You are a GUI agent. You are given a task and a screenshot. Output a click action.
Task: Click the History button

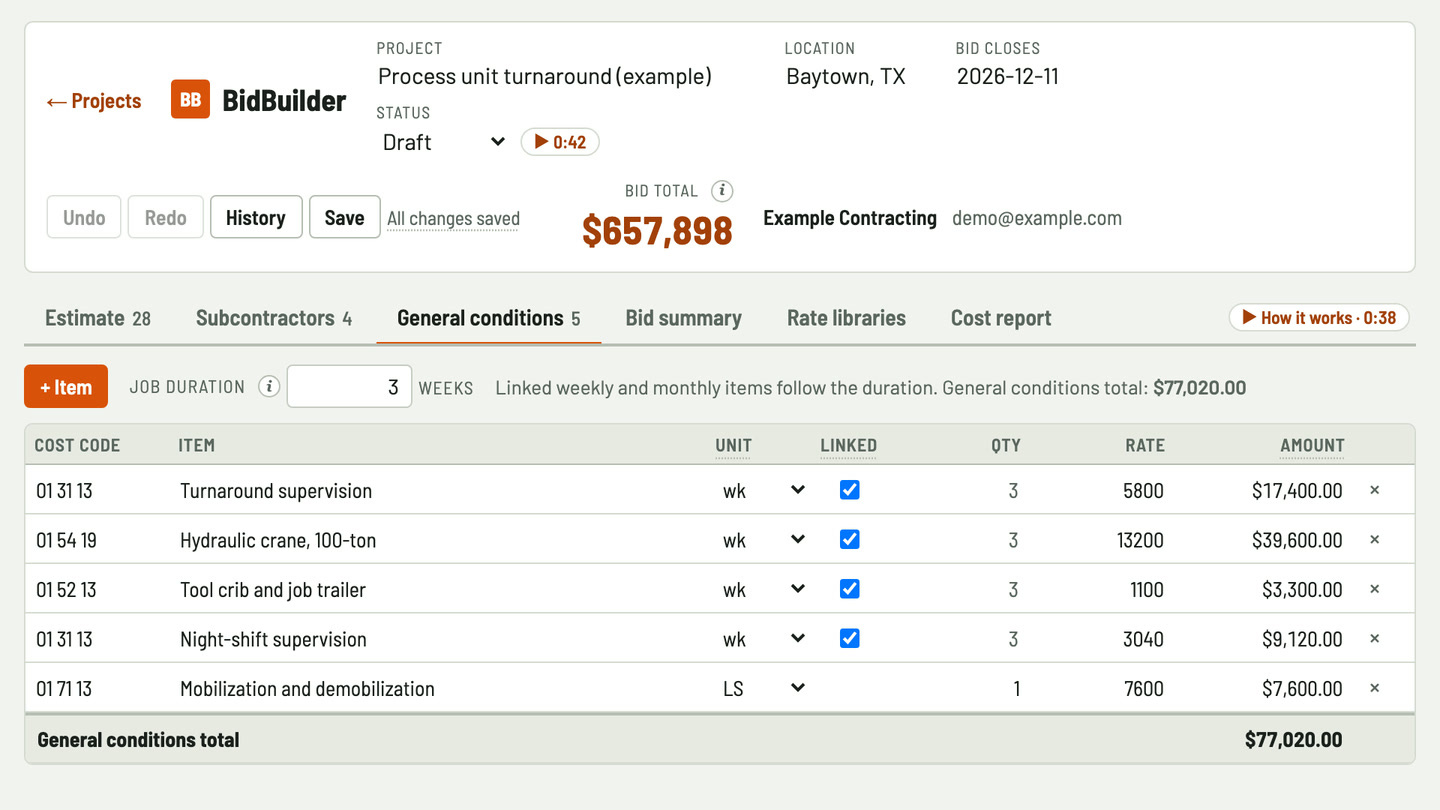coord(256,217)
